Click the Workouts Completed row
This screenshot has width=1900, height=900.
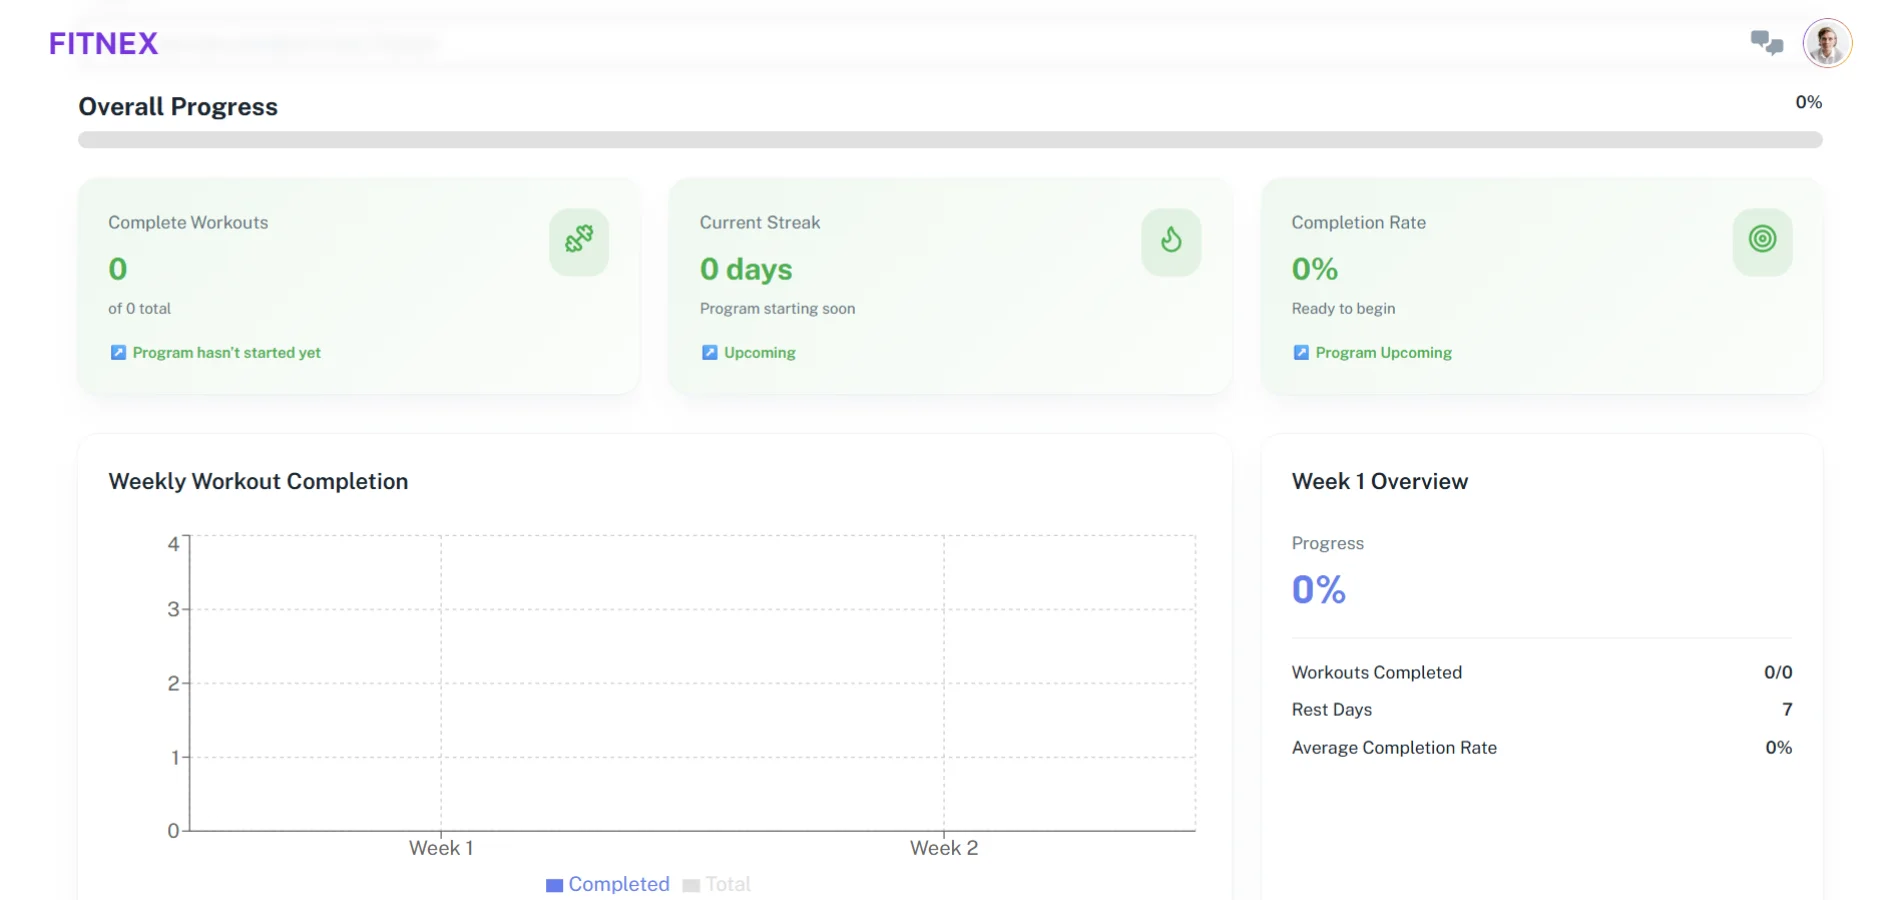click(1541, 673)
